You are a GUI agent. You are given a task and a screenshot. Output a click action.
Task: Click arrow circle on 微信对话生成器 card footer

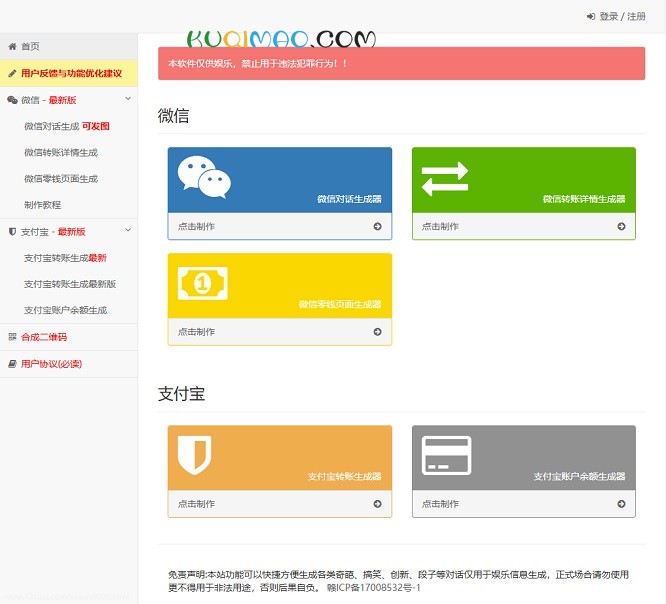coord(377,226)
